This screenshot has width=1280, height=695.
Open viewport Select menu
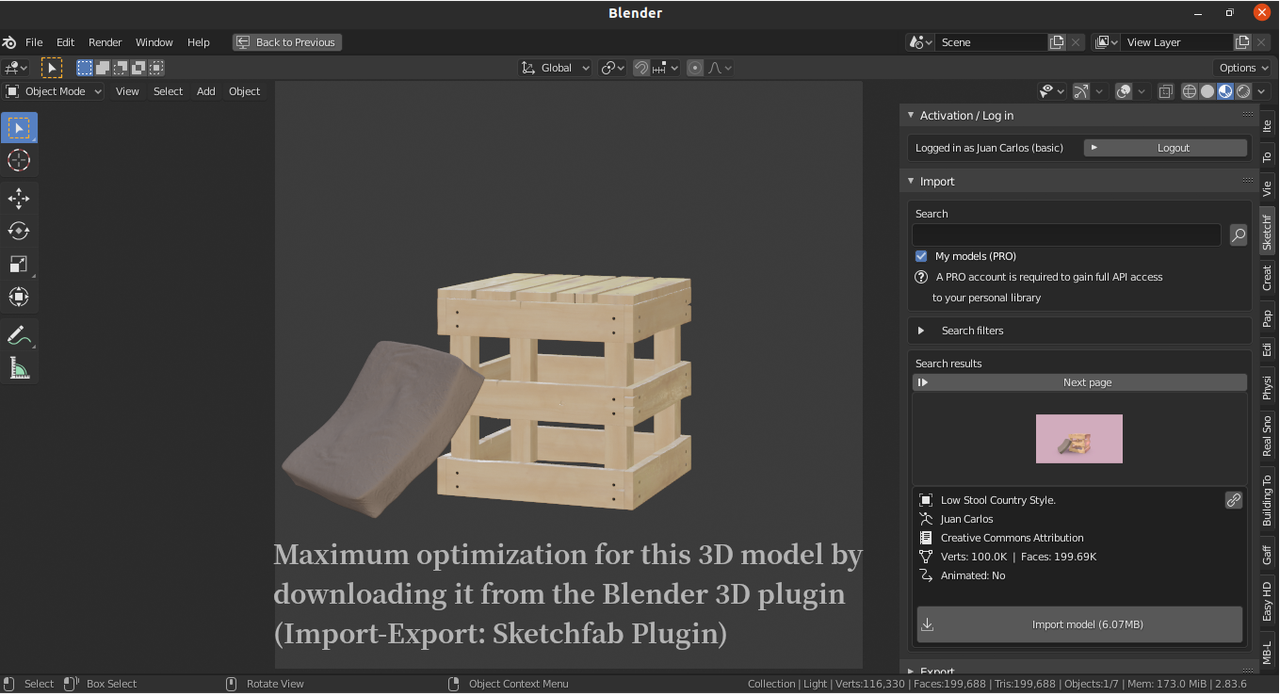(x=168, y=91)
